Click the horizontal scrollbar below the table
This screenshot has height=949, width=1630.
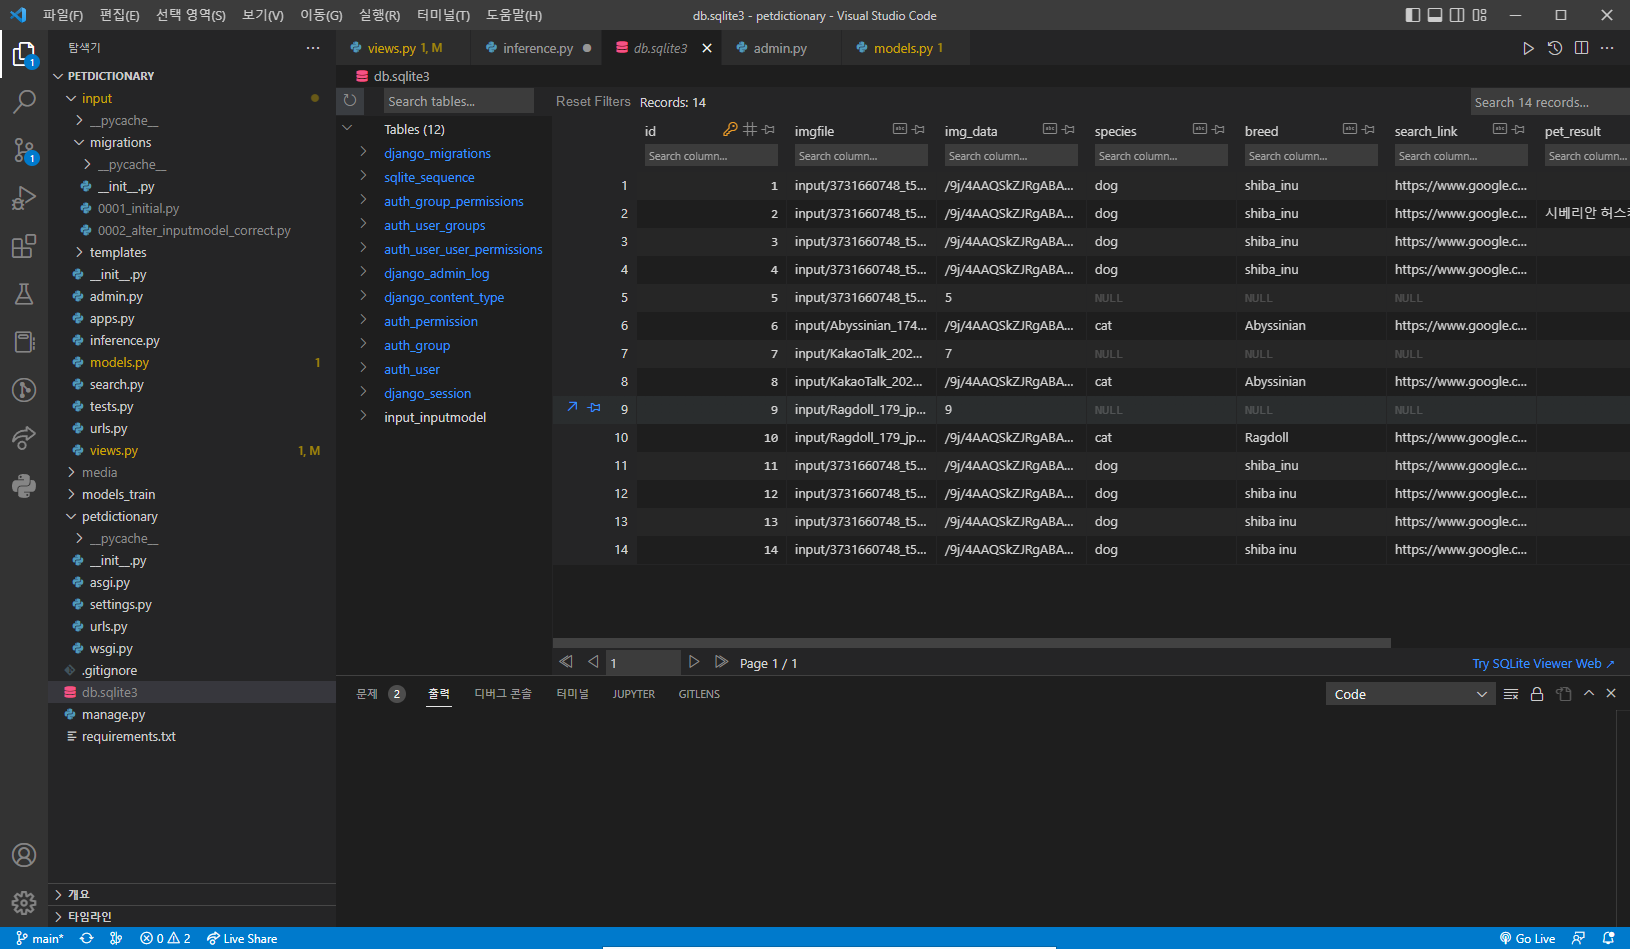click(x=972, y=643)
